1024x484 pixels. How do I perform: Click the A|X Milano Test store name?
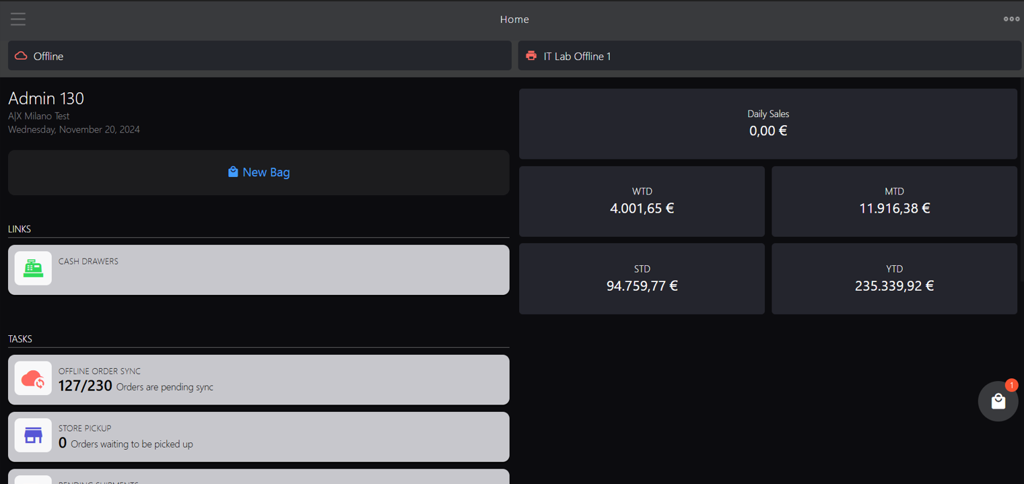pyautogui.click(x=39, y=116)
